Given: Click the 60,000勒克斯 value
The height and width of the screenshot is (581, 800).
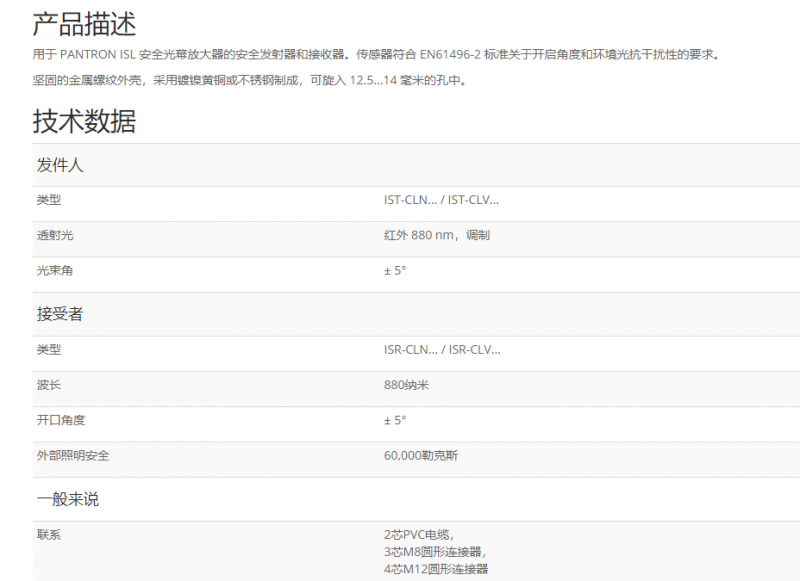Looking at the screenshot, I should pos(421,455).
